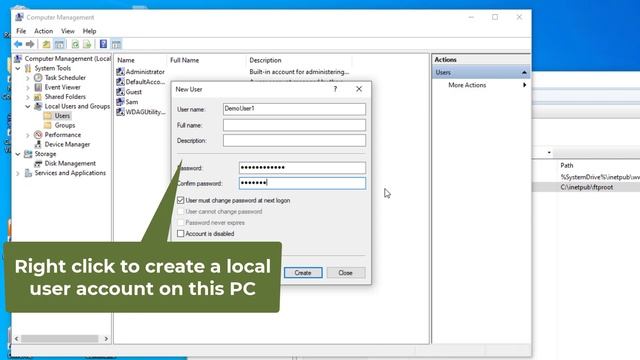
Task: Collapse the Users section in Actions pane
Action: click(524, 72)
